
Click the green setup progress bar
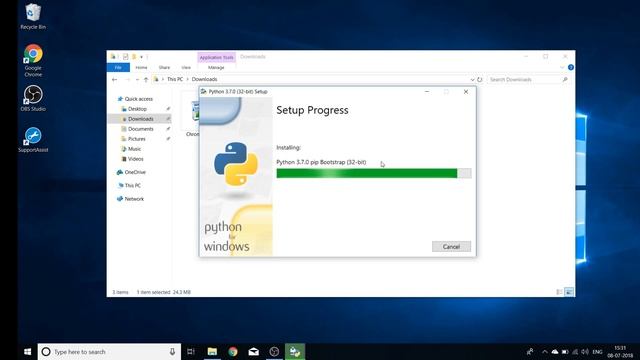pos(374,173)
